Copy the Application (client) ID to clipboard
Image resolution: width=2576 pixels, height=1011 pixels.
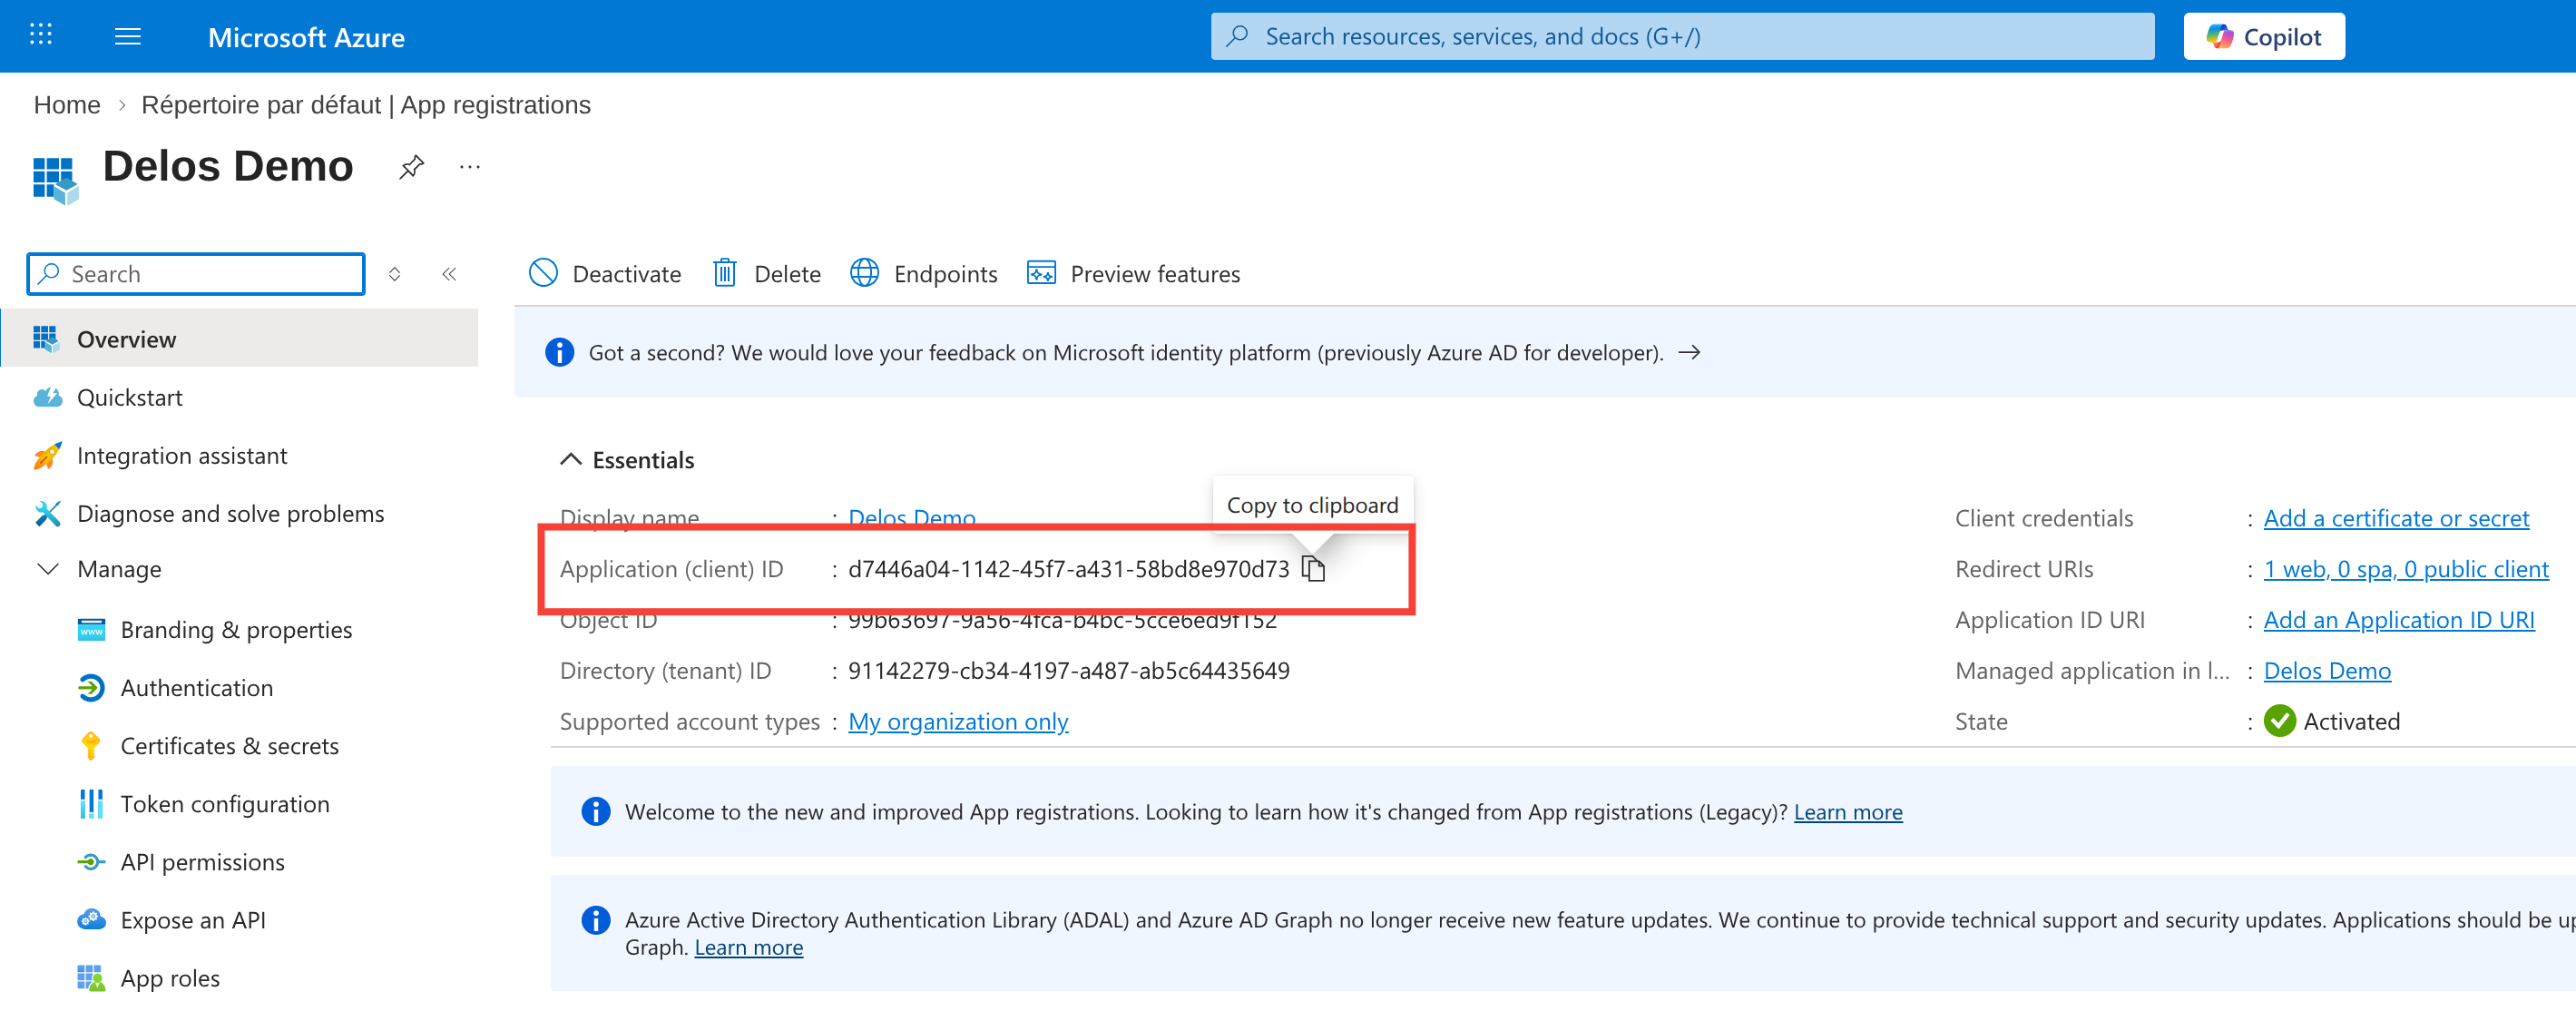coord(1313,569)
